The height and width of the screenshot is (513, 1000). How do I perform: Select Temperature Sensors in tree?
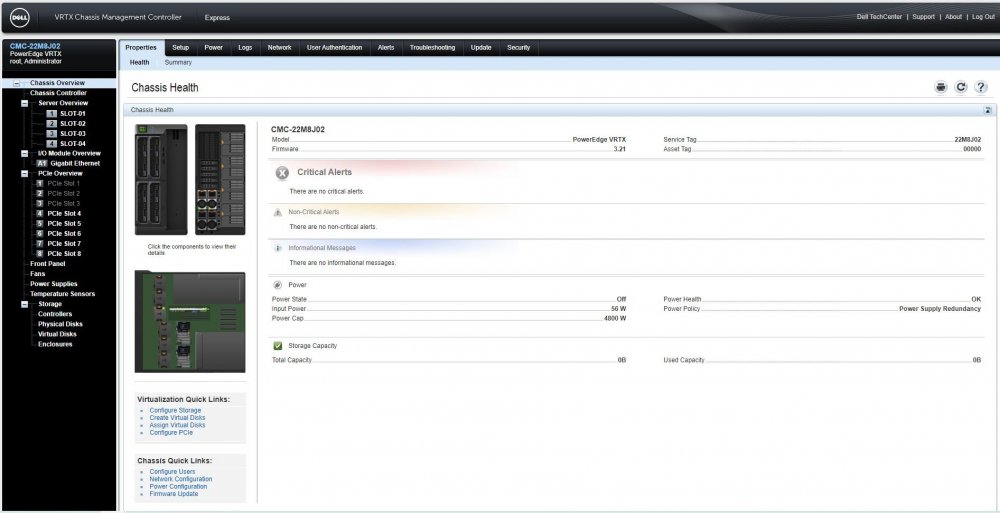pos(62,294)
